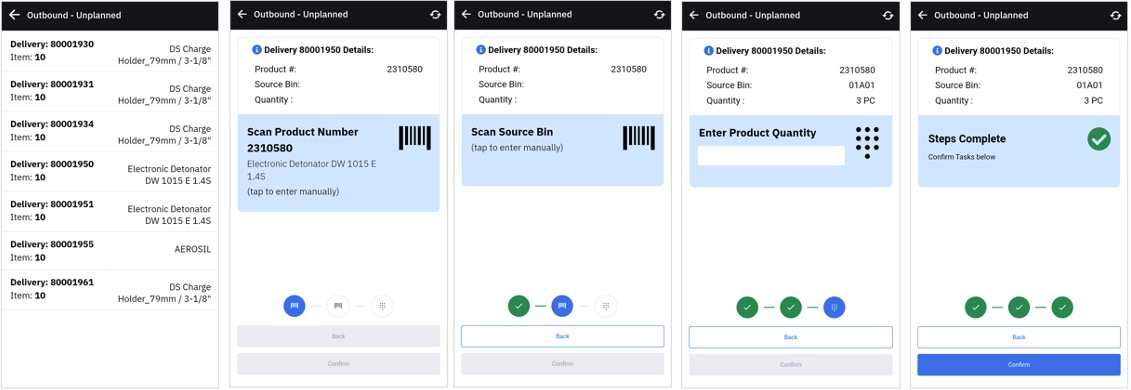Tap the numeric keypad icon beside Enter Product Quantity
Image resolution: width=1131 pixels, height=390 pixels.
coord(867,143)
